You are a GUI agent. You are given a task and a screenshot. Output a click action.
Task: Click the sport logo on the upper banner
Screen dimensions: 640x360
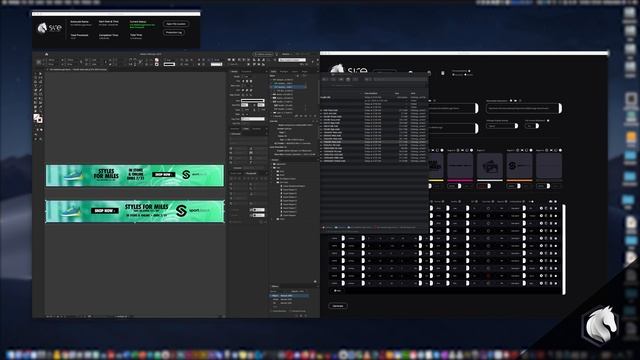[194, 175]
